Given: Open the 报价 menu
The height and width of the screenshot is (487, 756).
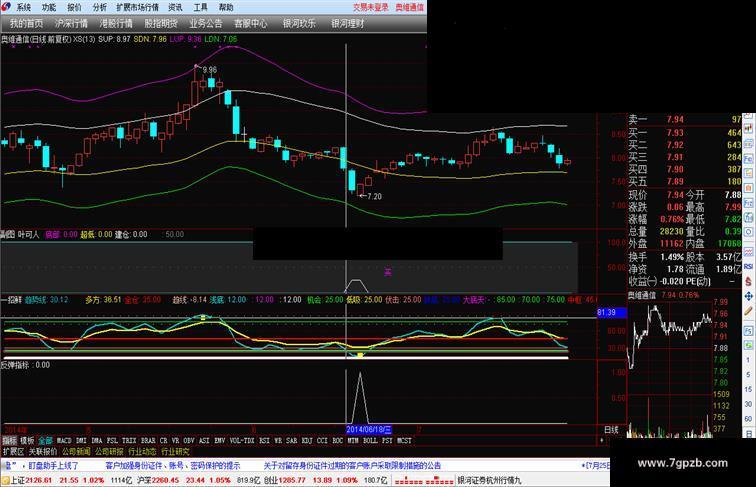Looking at the screenshot, I should click(74, 7).
